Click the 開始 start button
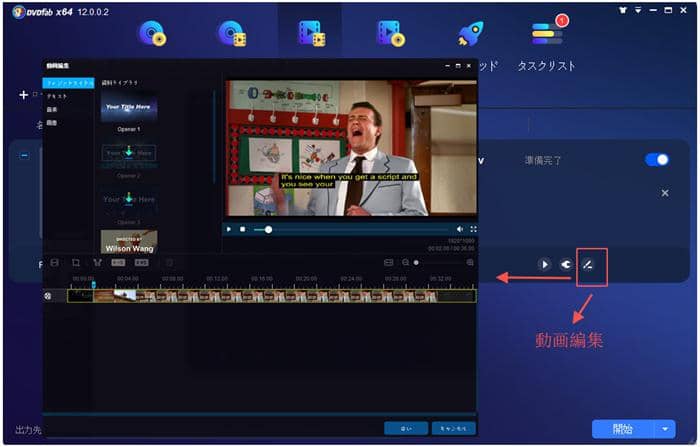Image resolution: width=700 pixels, height=447 pixels. pos(623,429)
